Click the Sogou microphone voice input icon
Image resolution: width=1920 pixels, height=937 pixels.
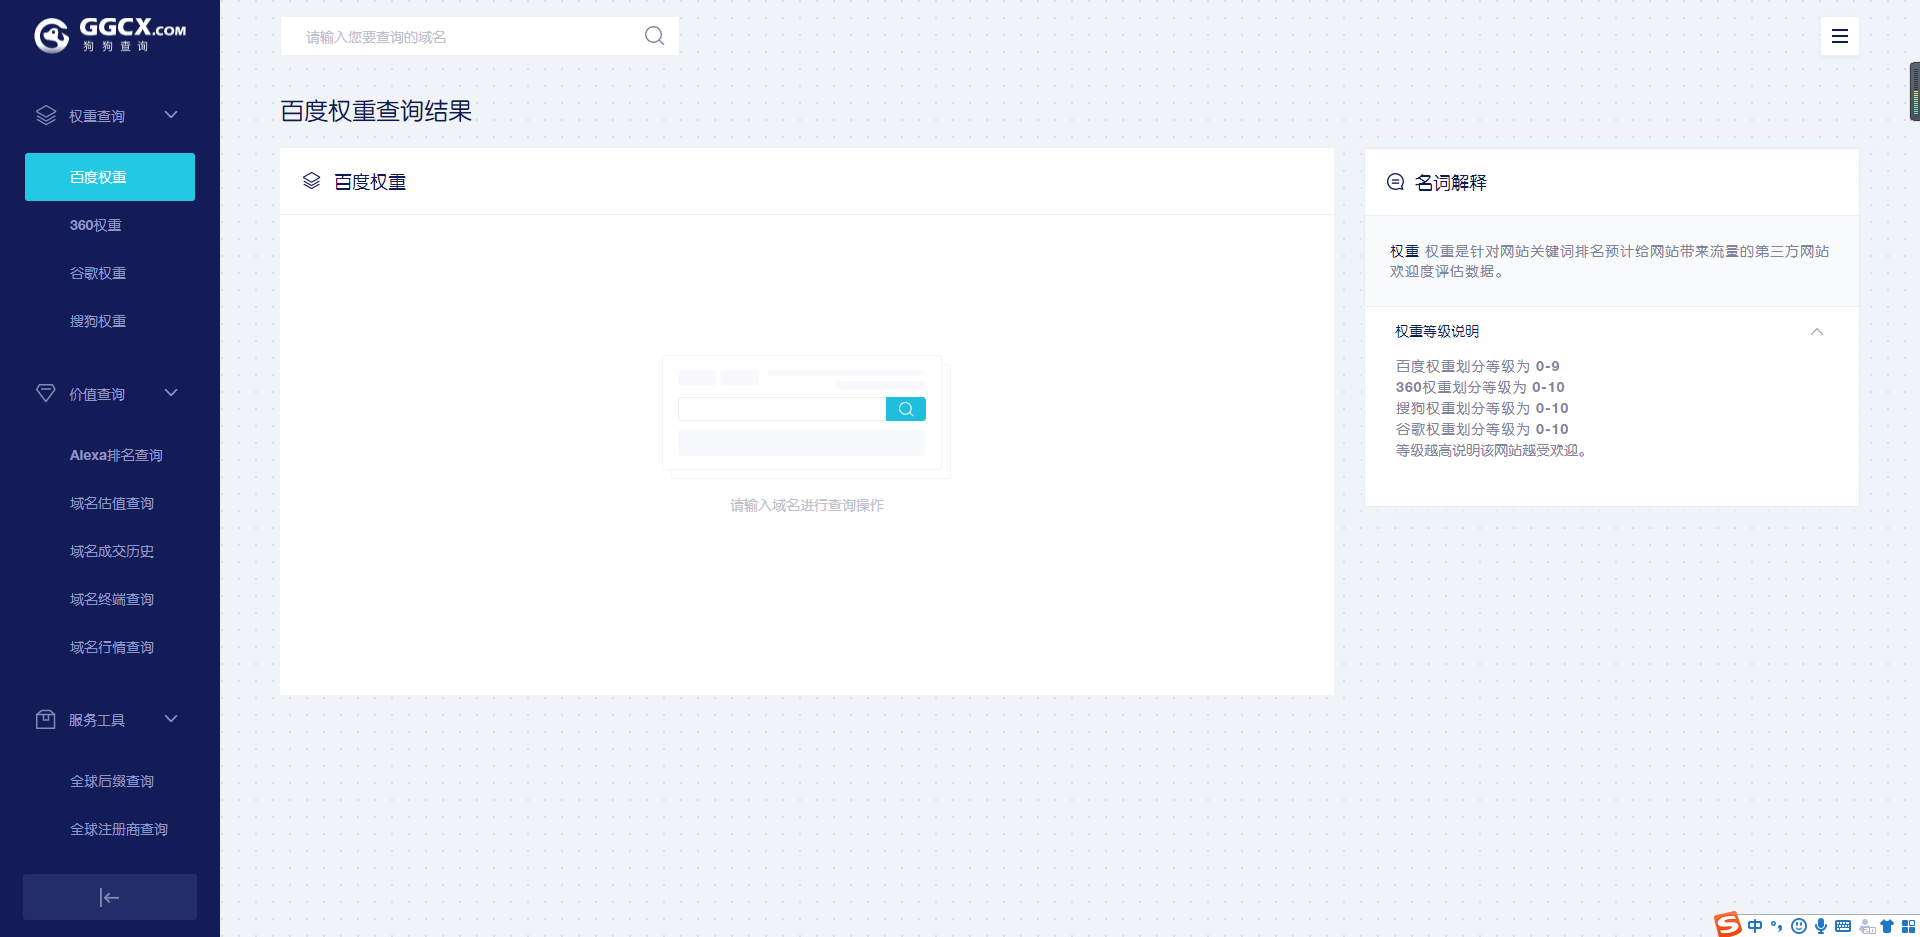click(x=1821, y=926)
